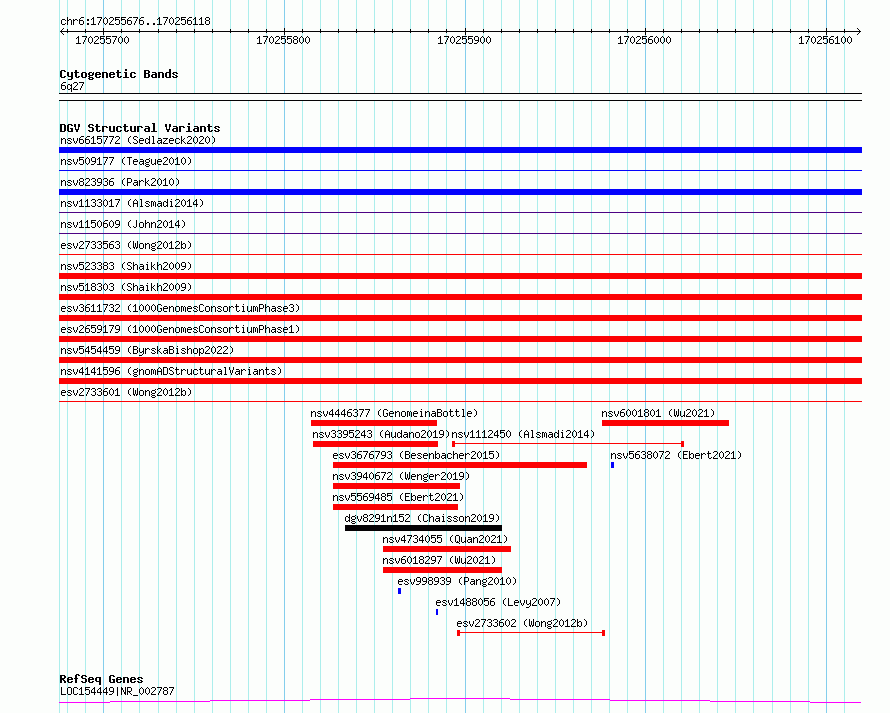890x713 pixels.
Task: Click the chr6:170255676..170256118 coordinate text
Action: [x=135, y=21]
